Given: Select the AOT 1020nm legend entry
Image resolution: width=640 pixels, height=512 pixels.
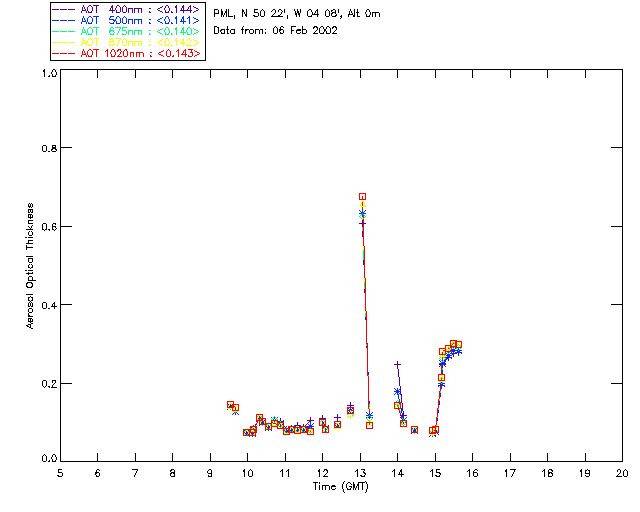Looking at the screenshot, I should point(126,53).
